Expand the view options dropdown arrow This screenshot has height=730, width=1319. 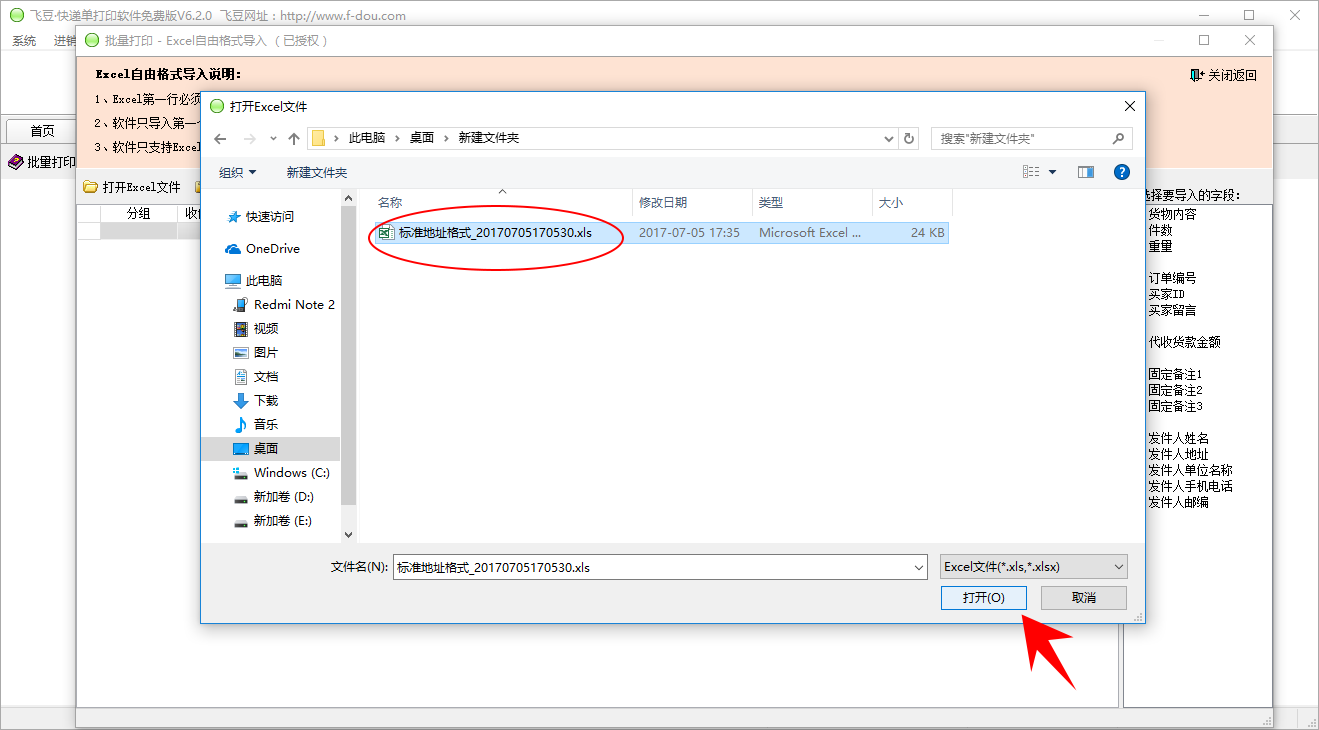[x=1052, y=173]
